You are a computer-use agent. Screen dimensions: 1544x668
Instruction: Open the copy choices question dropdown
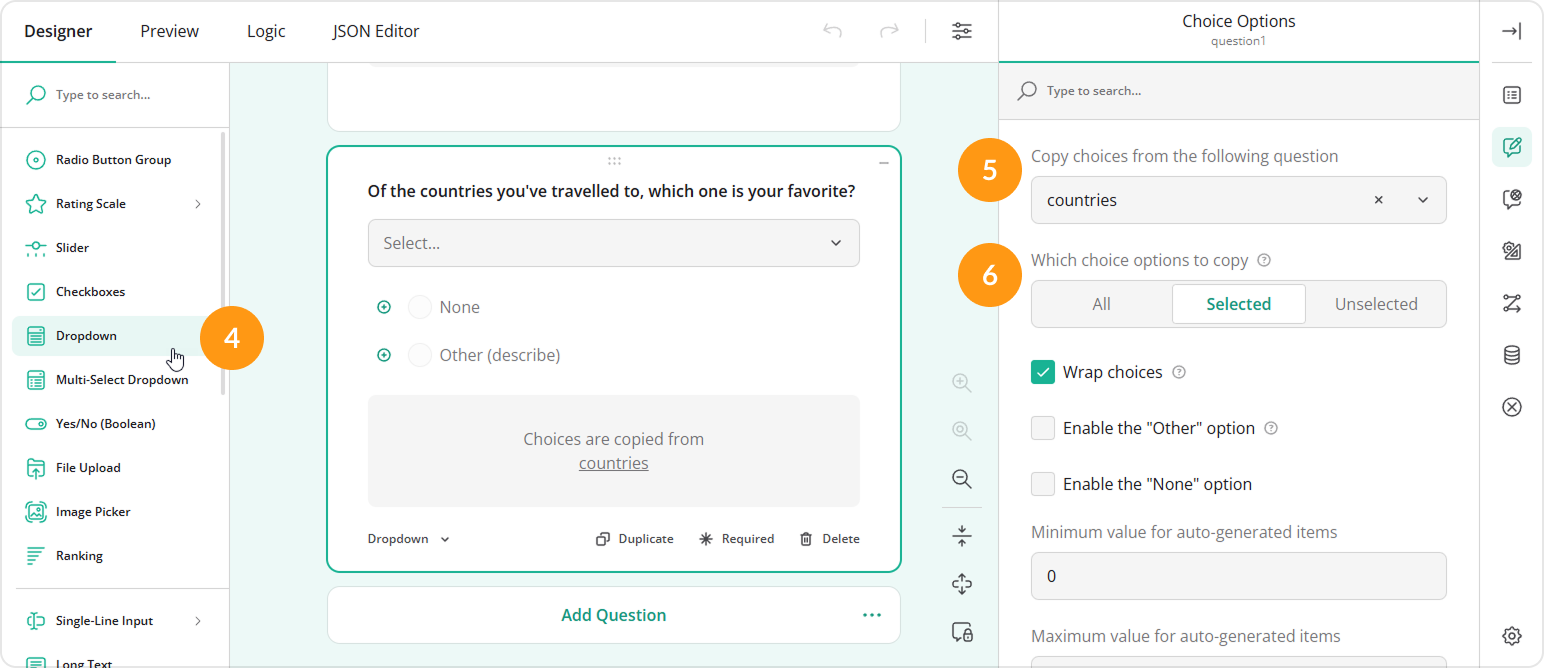(x=1423, y=200)
